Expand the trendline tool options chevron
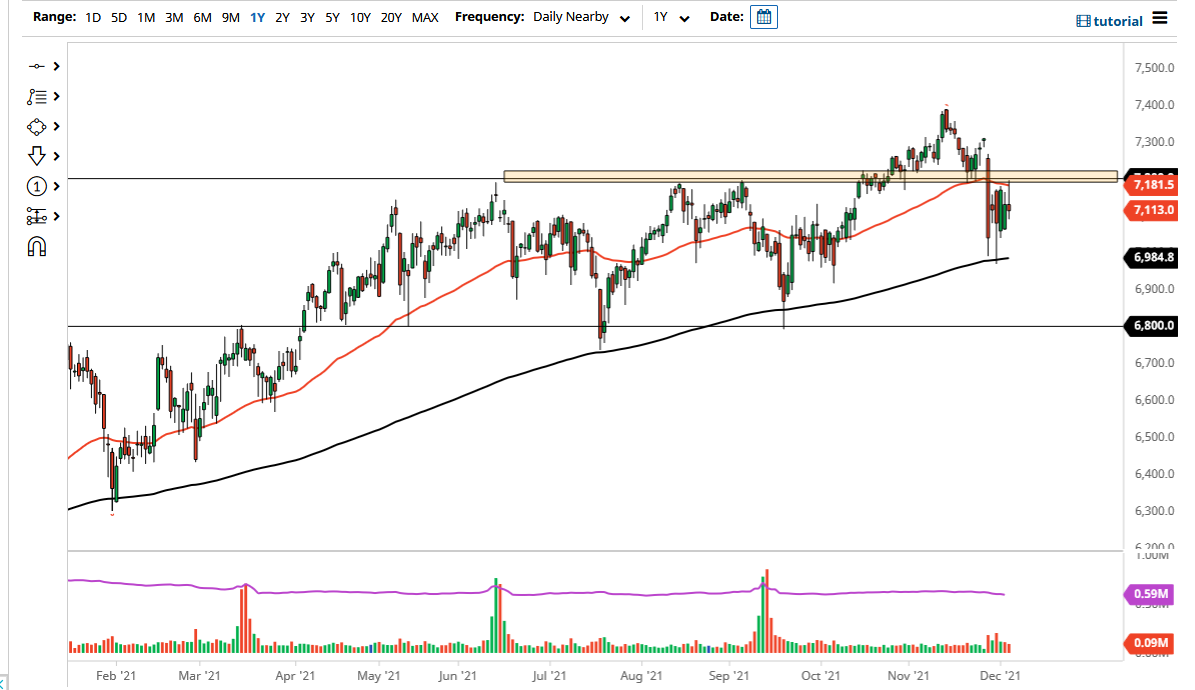Screen dimensions: 1195x690 click(x=57, y=66)
